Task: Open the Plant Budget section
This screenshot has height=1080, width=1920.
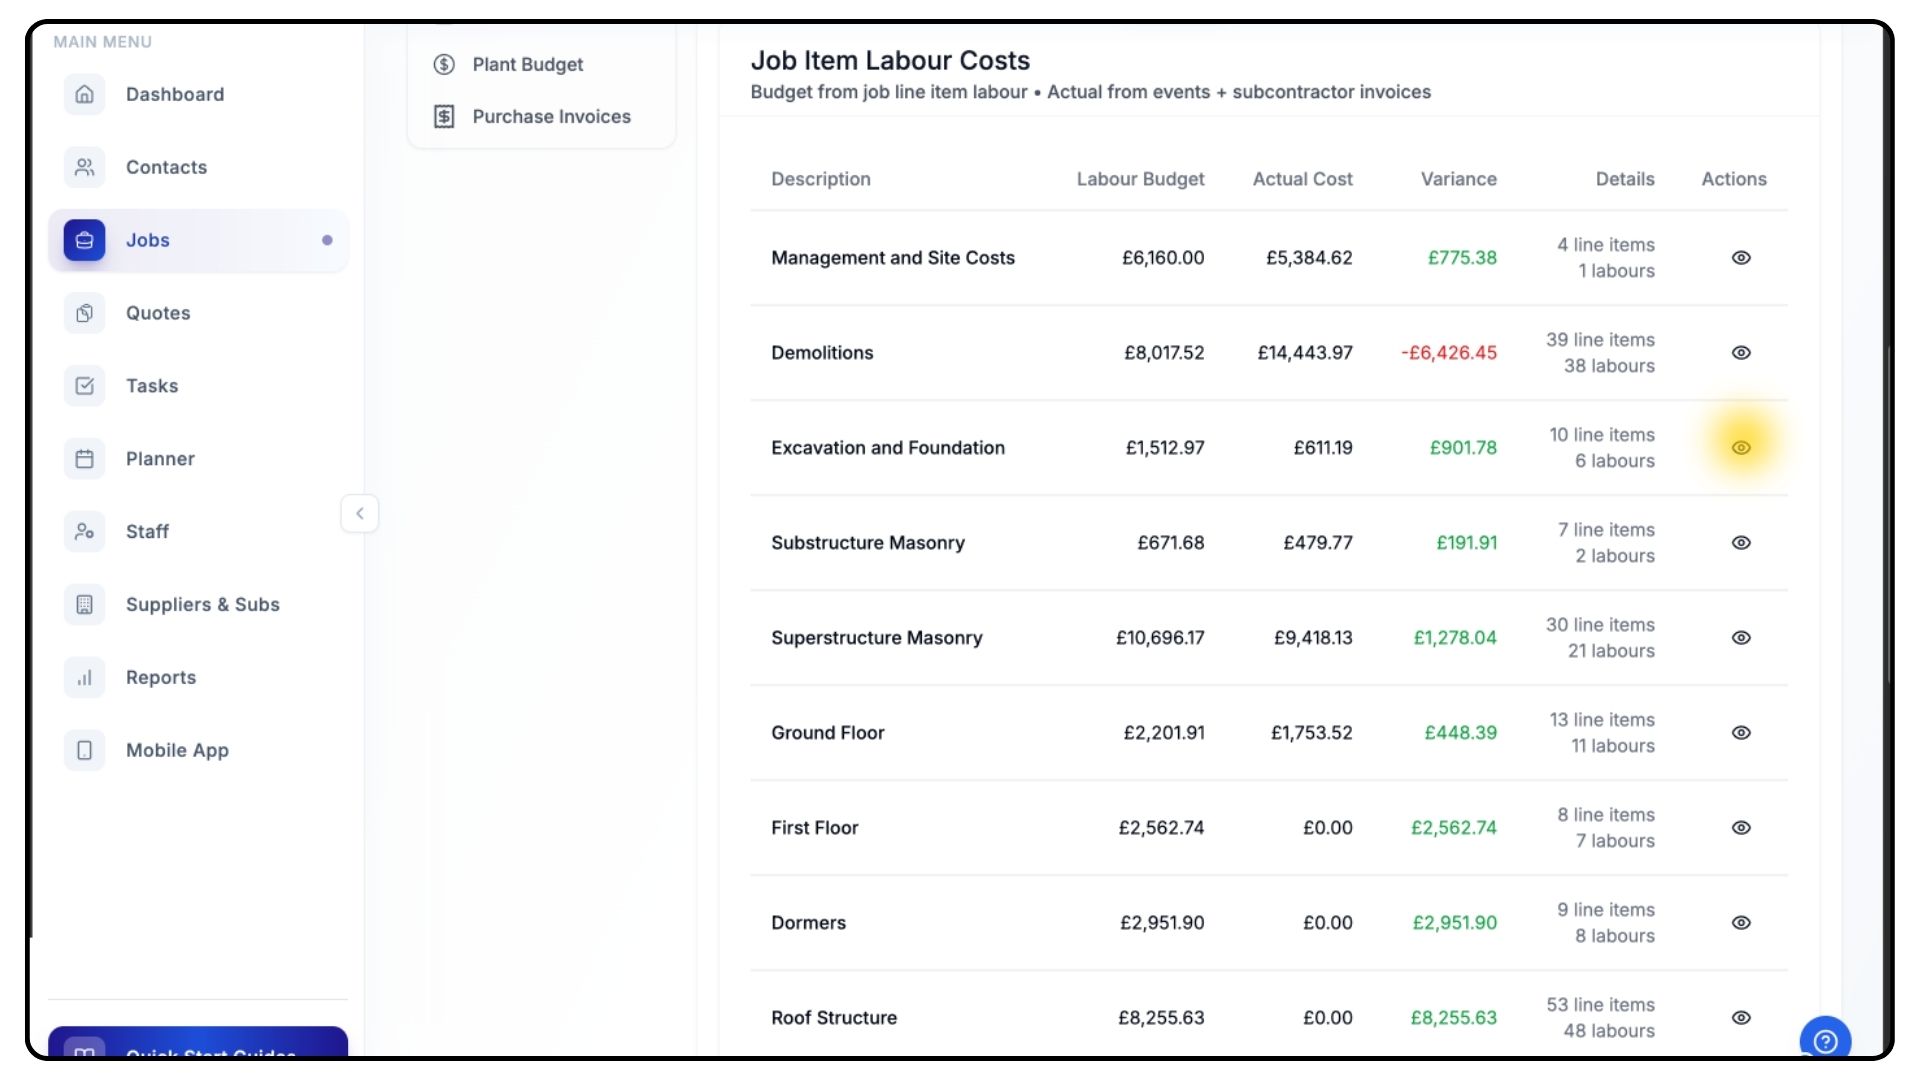Action: (x=527, y=65)
